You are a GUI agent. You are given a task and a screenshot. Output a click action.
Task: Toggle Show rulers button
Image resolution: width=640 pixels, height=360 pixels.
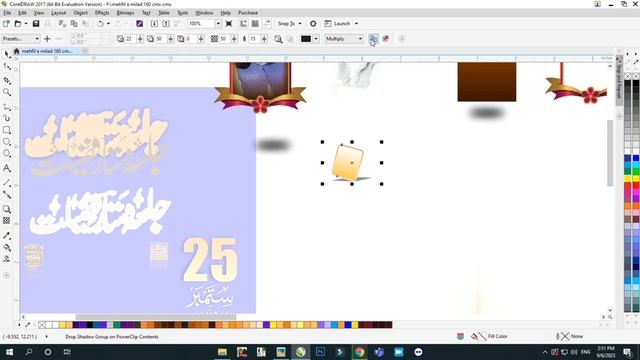click(x=244, y=24)
